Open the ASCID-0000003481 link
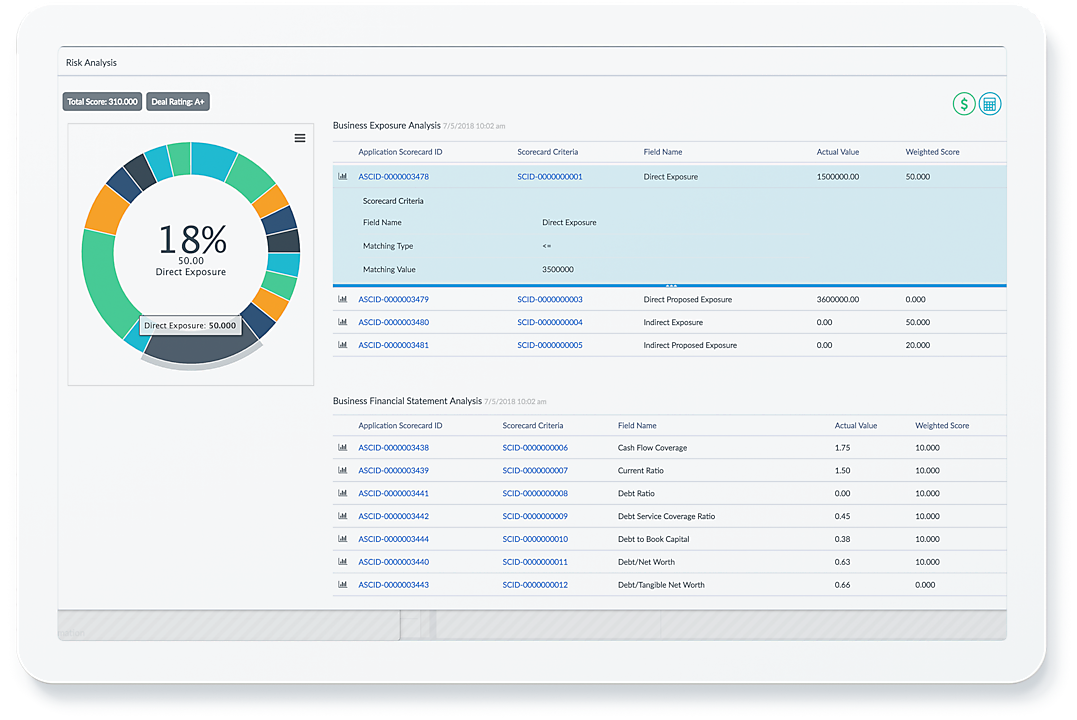The width and height of the screenshot is (1077, 720). 394,345
